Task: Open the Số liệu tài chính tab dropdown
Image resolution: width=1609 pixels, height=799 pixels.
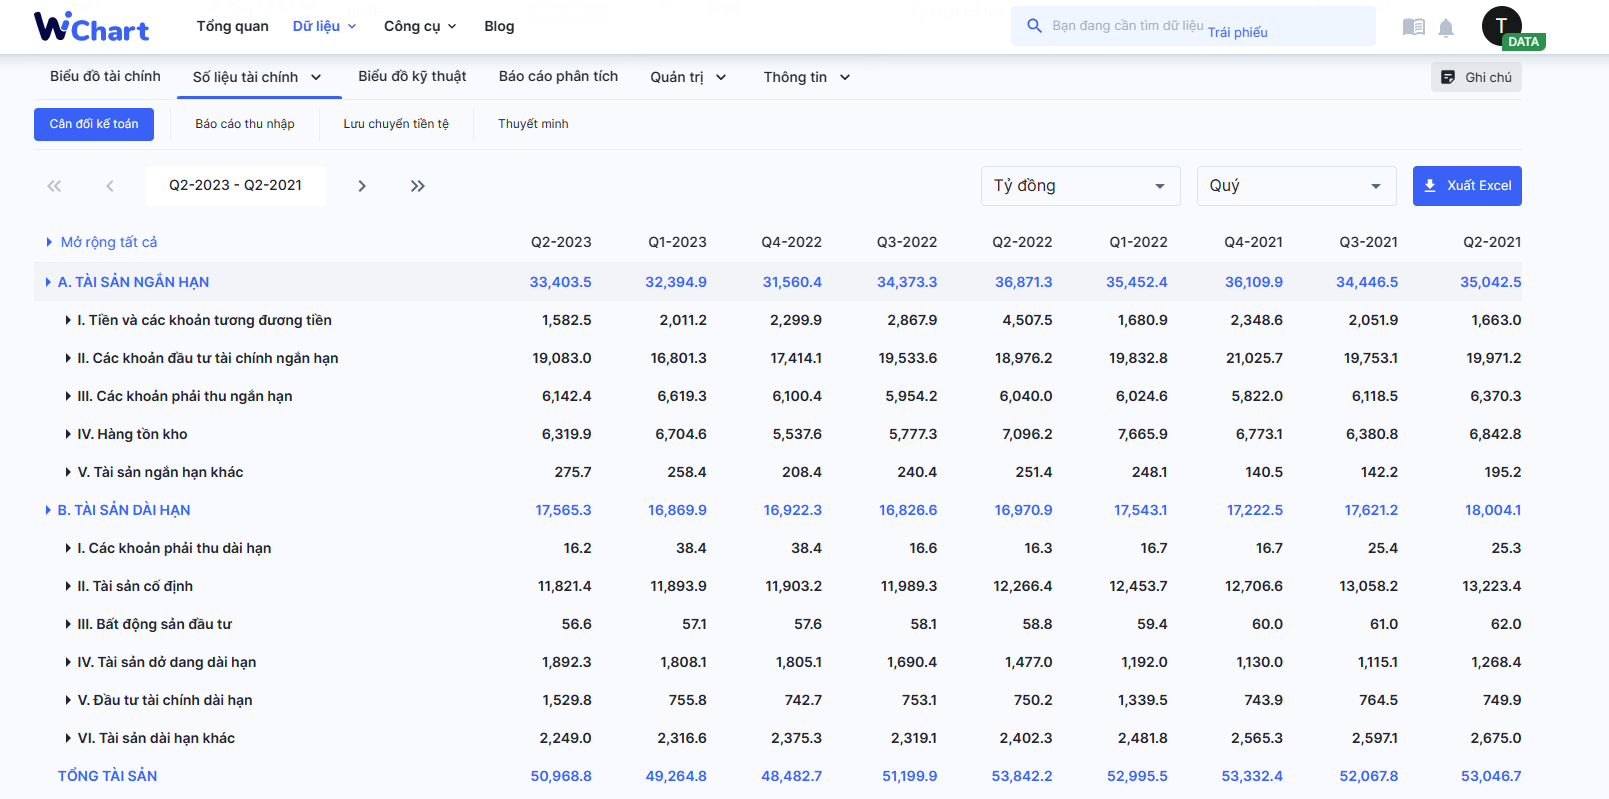Action: click(257, 77)
